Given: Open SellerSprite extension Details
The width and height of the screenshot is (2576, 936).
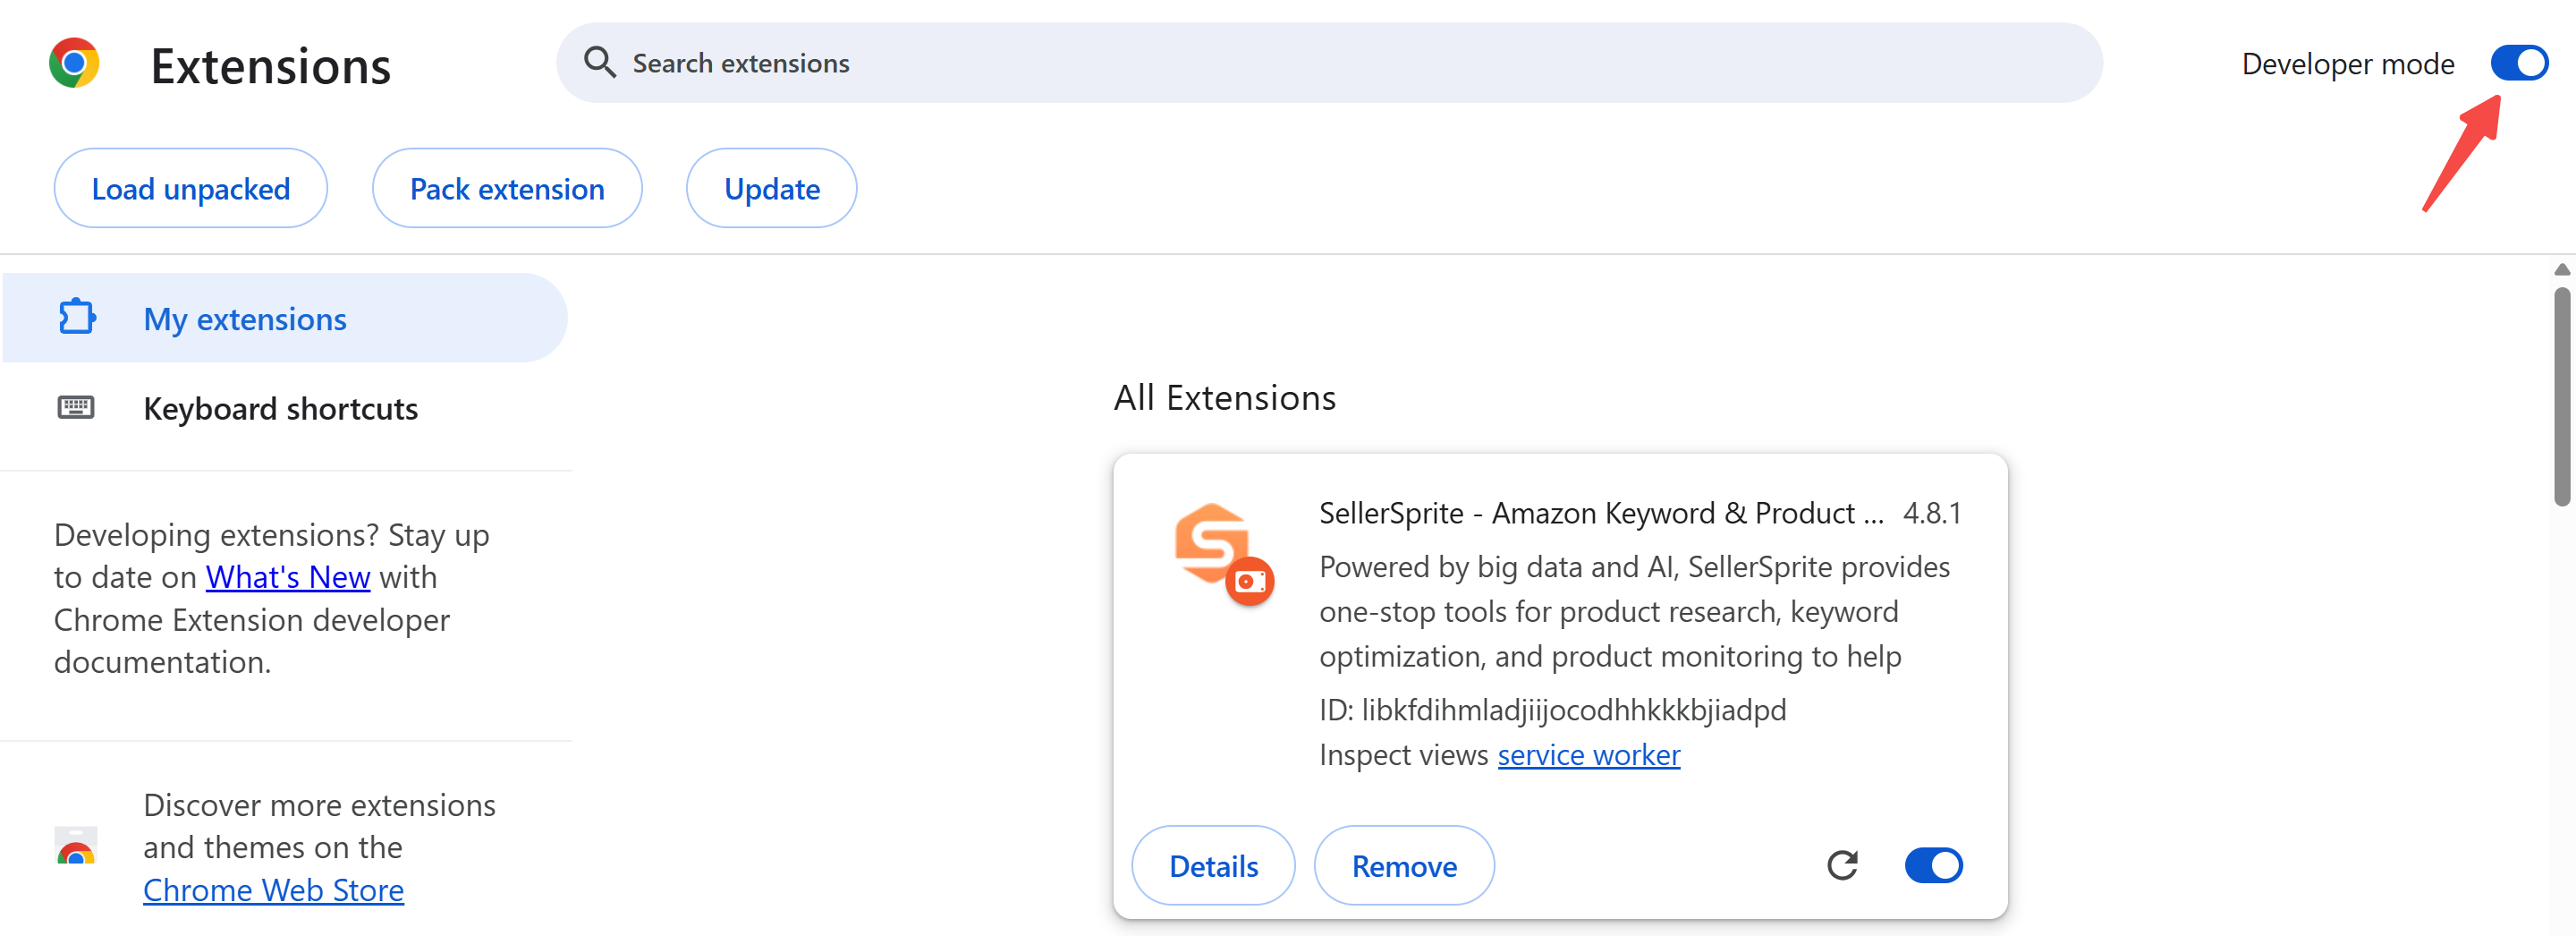Looking at the screenshot, I should tap(1213, 866).
